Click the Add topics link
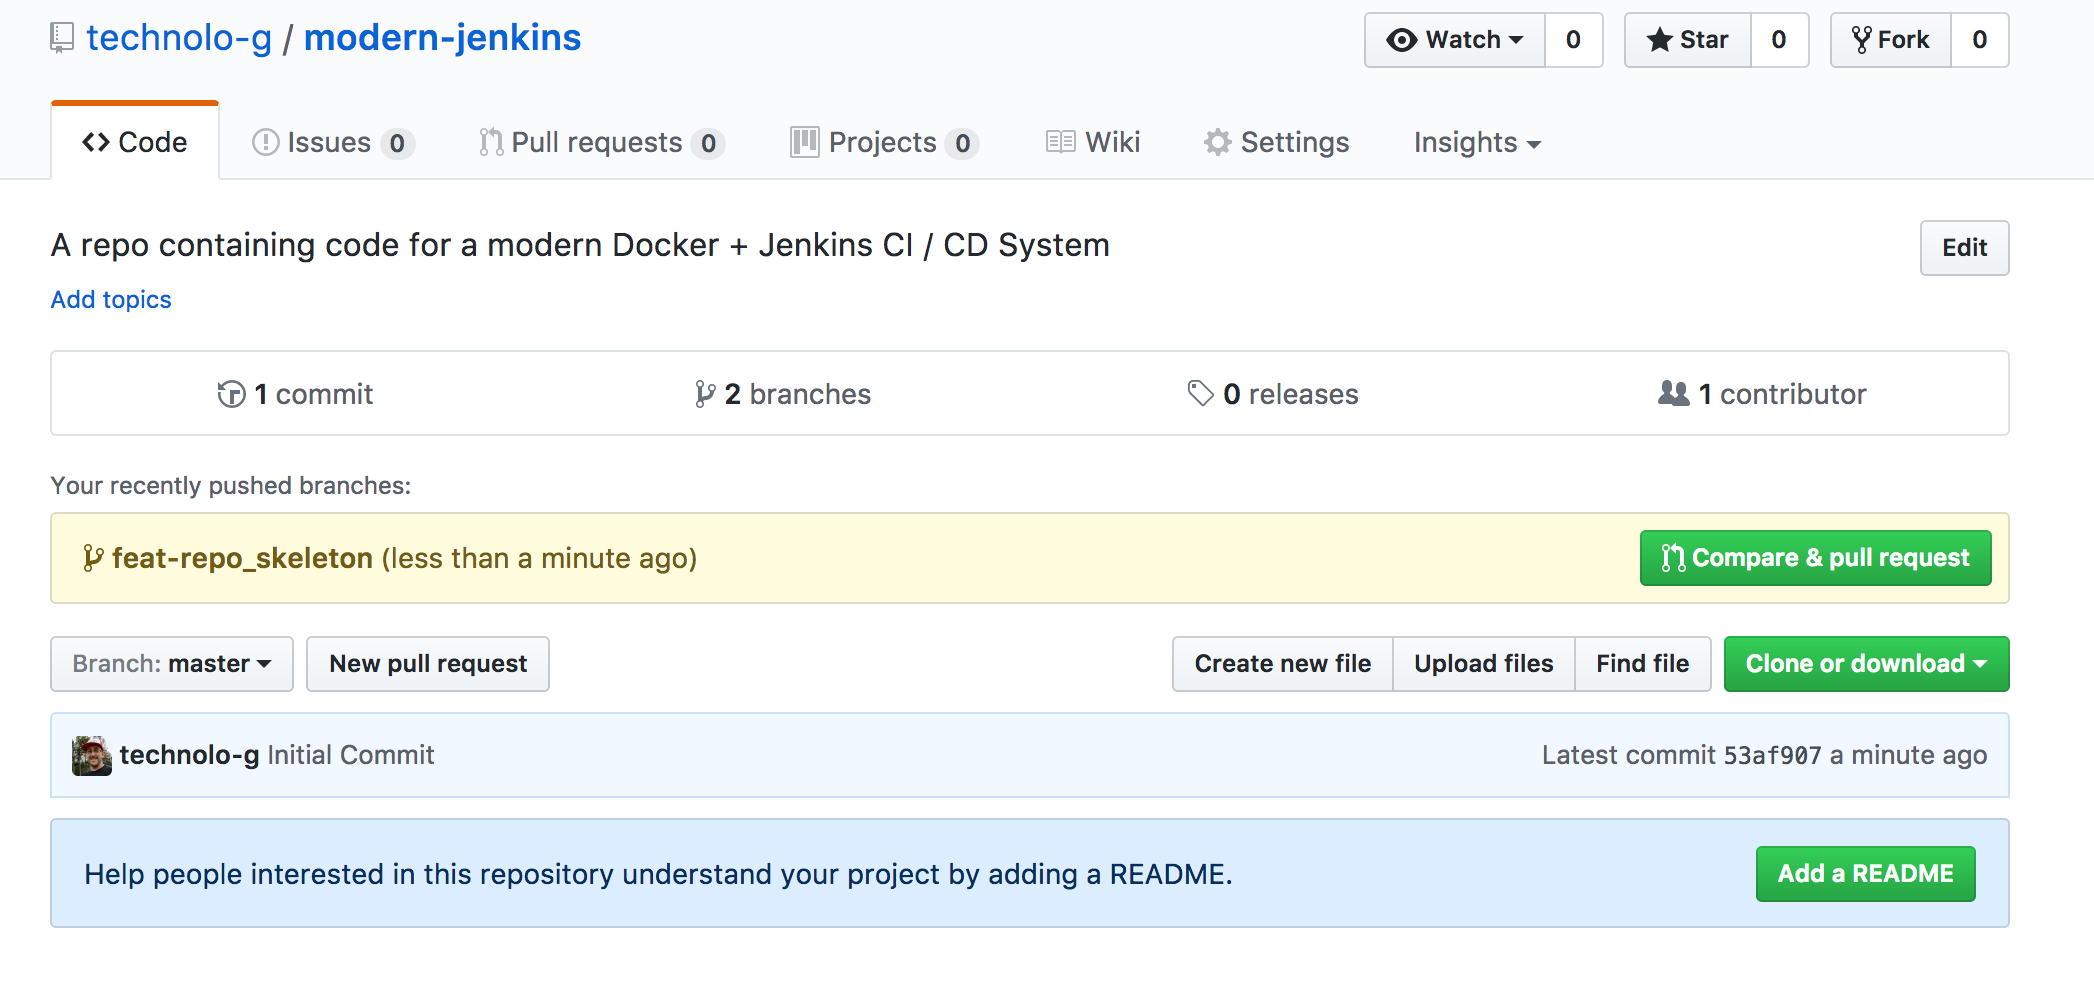2094x994 pixels. pyautogui.click(x=111, y=300)
